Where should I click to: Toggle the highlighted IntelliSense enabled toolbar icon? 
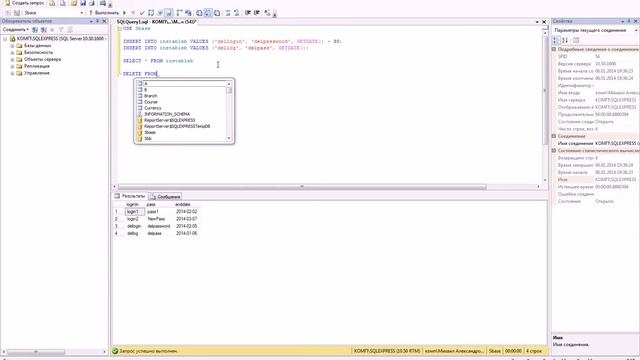(x=169, y=13)
